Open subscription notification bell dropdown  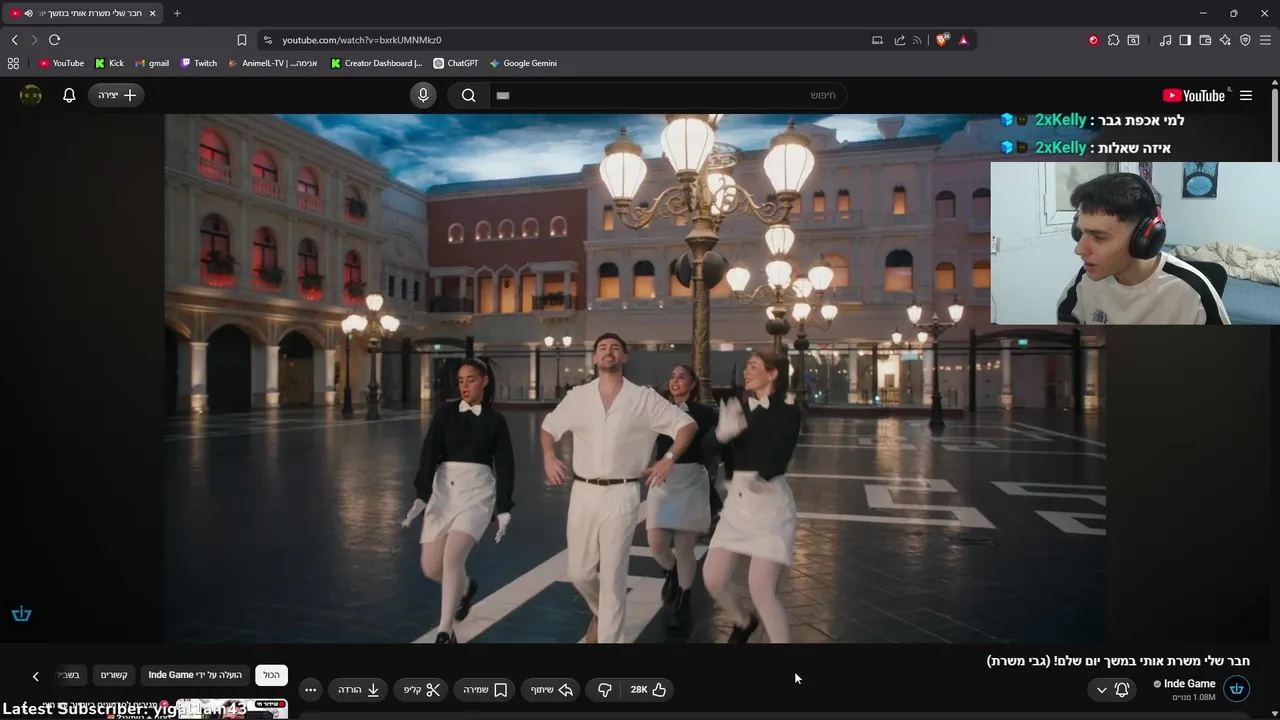pos(1112,689)
